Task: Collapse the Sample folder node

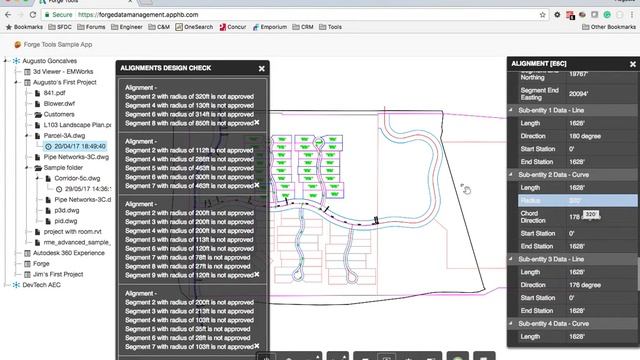Action: pyautogui.click(x=27, y=168)
